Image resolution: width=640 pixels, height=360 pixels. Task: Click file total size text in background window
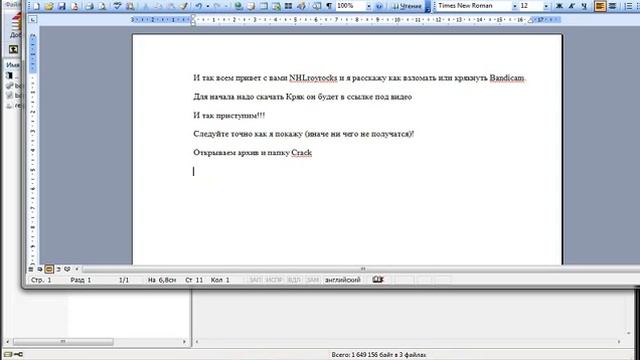(379, 355)
